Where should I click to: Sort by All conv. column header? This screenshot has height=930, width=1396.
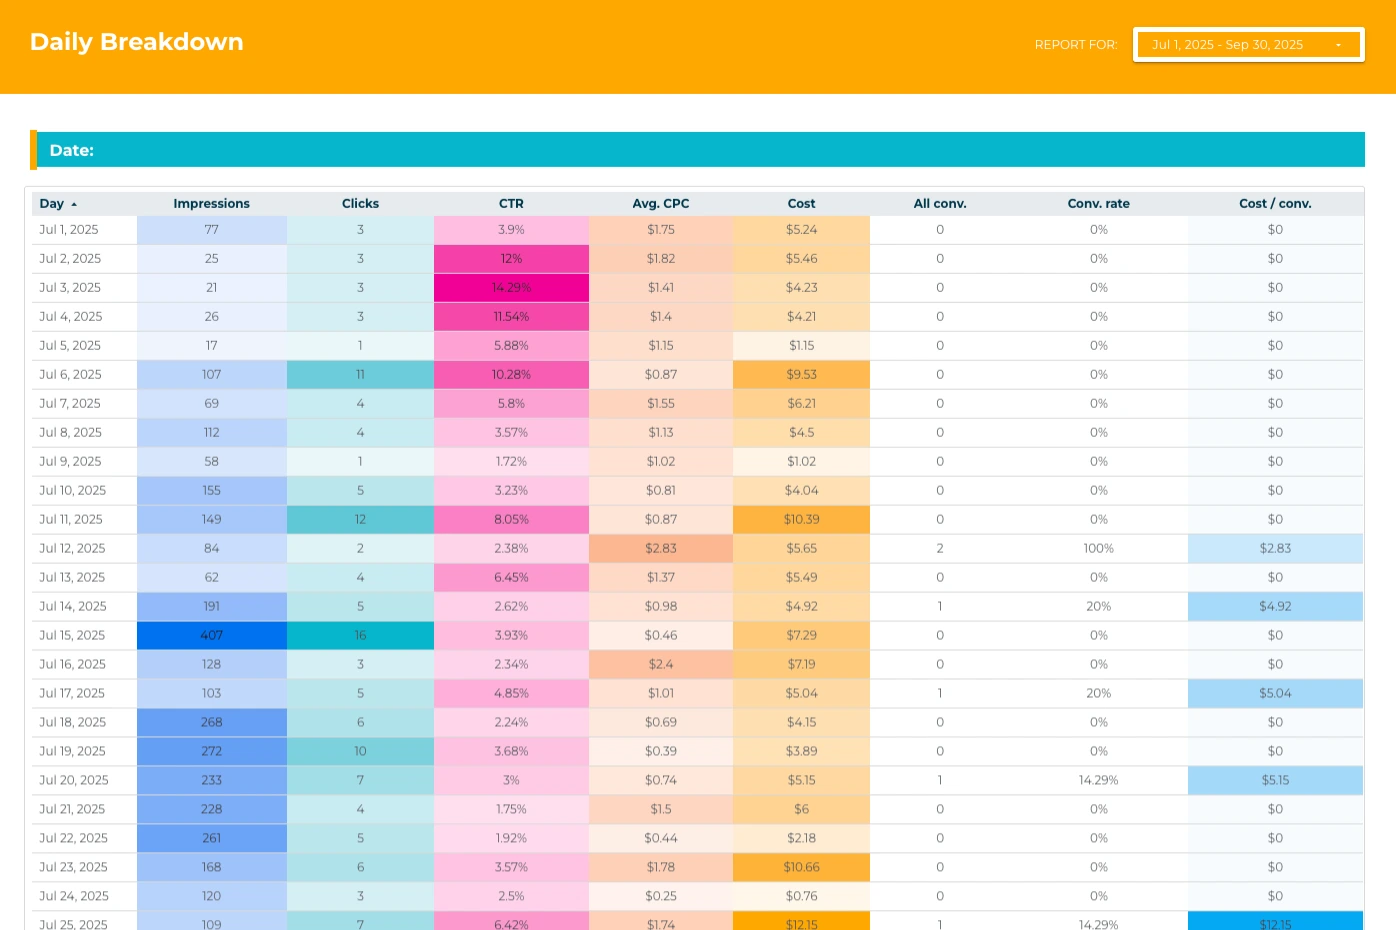939,204
